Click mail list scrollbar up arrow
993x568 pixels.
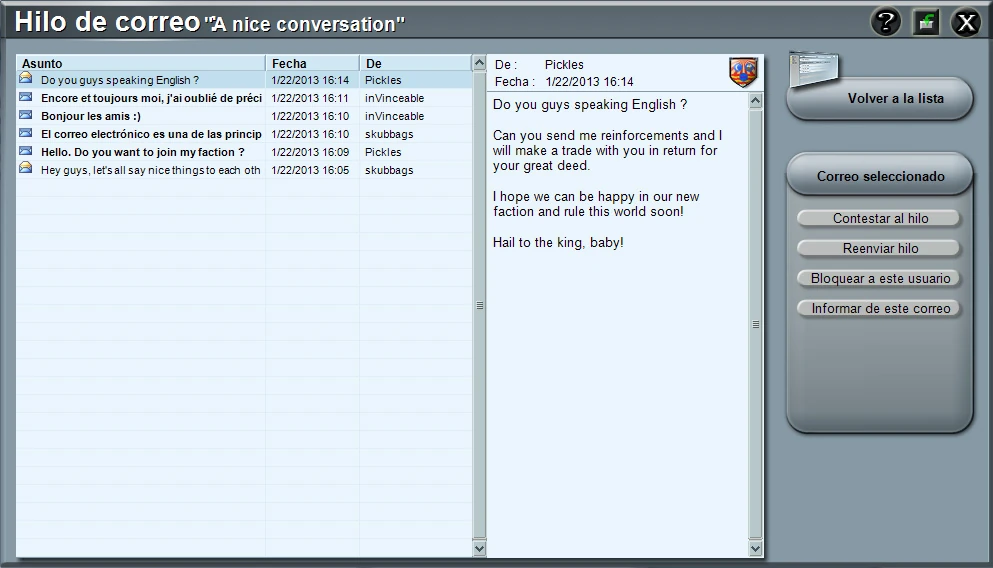tap(479, 63)
